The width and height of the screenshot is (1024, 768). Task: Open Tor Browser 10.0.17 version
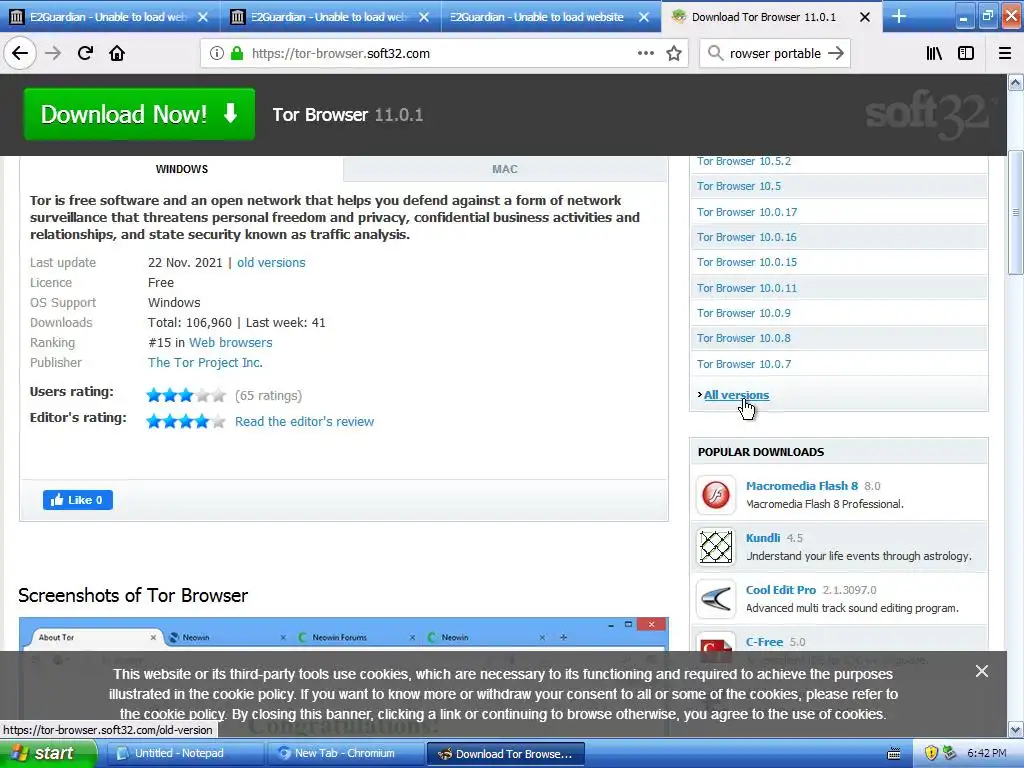click(x=746, y=212)
